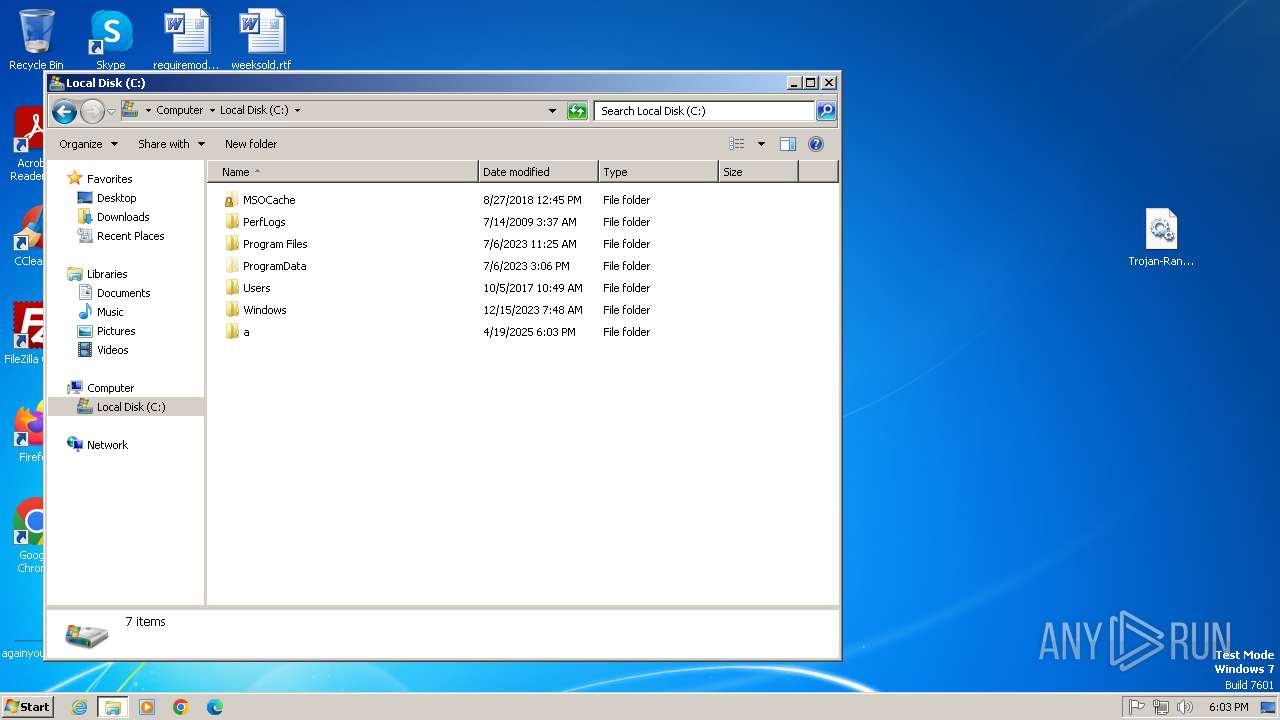The width and height of the screenshot is (1280, 720).
Task: Click the Action Center flag tray icon
Action: pyautogui.click(x=1136, y=707)
